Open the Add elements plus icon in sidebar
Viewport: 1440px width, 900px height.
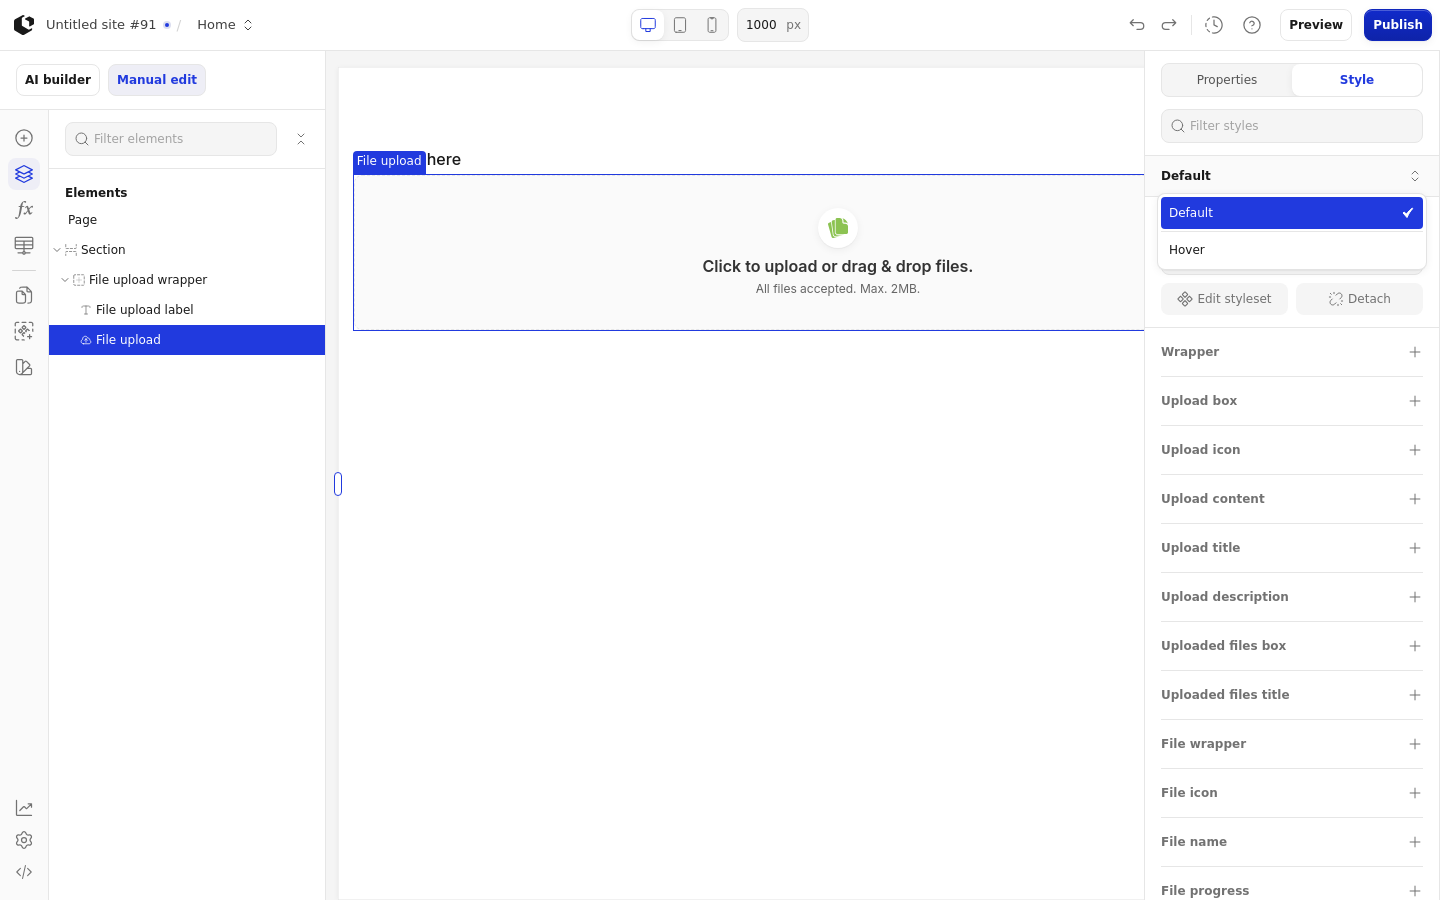[x=24, y=138]
